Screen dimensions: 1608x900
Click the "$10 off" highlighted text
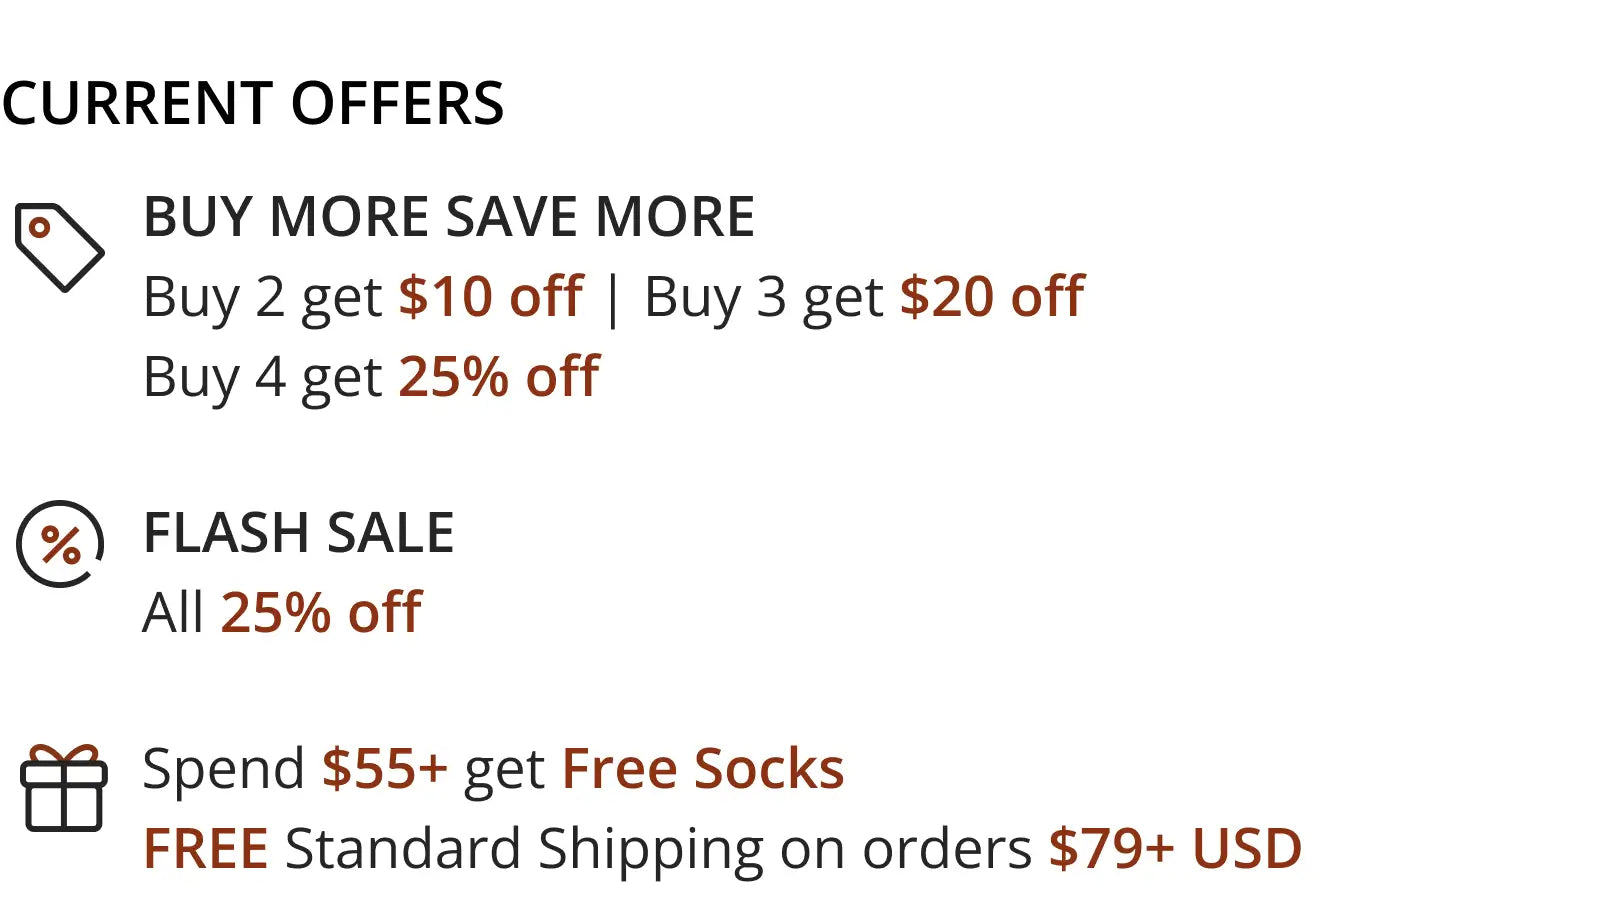(491, 297)
